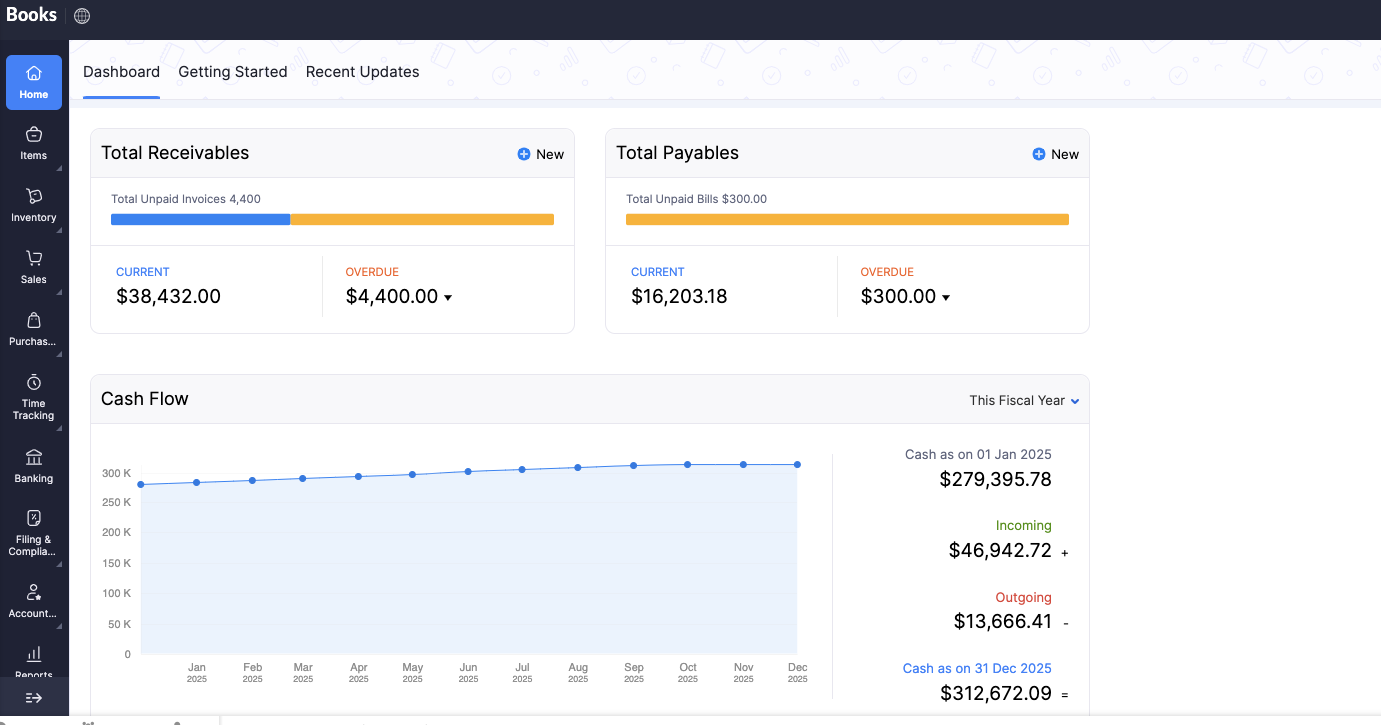
Task: Click the Dec 2025 cash flow data point
Action: (797, 464)
